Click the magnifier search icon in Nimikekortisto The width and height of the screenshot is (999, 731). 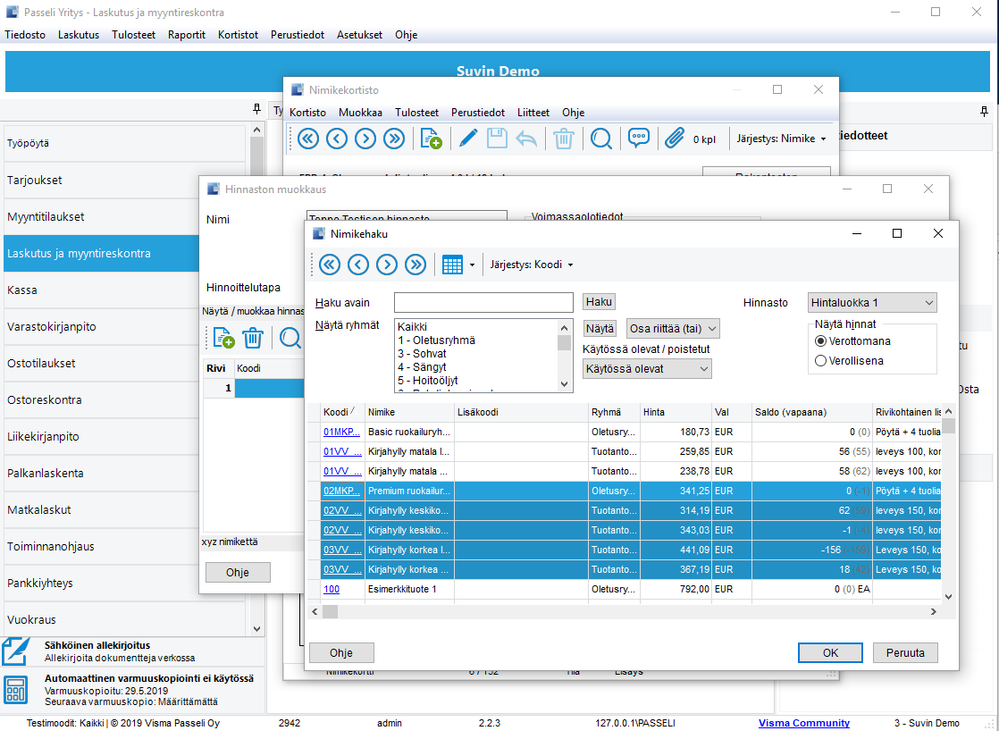(x=601, y=139)
